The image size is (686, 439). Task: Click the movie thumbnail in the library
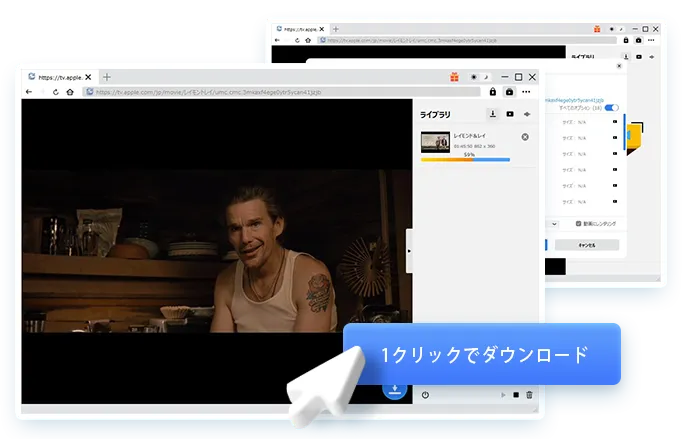click(x=435, y=142)
